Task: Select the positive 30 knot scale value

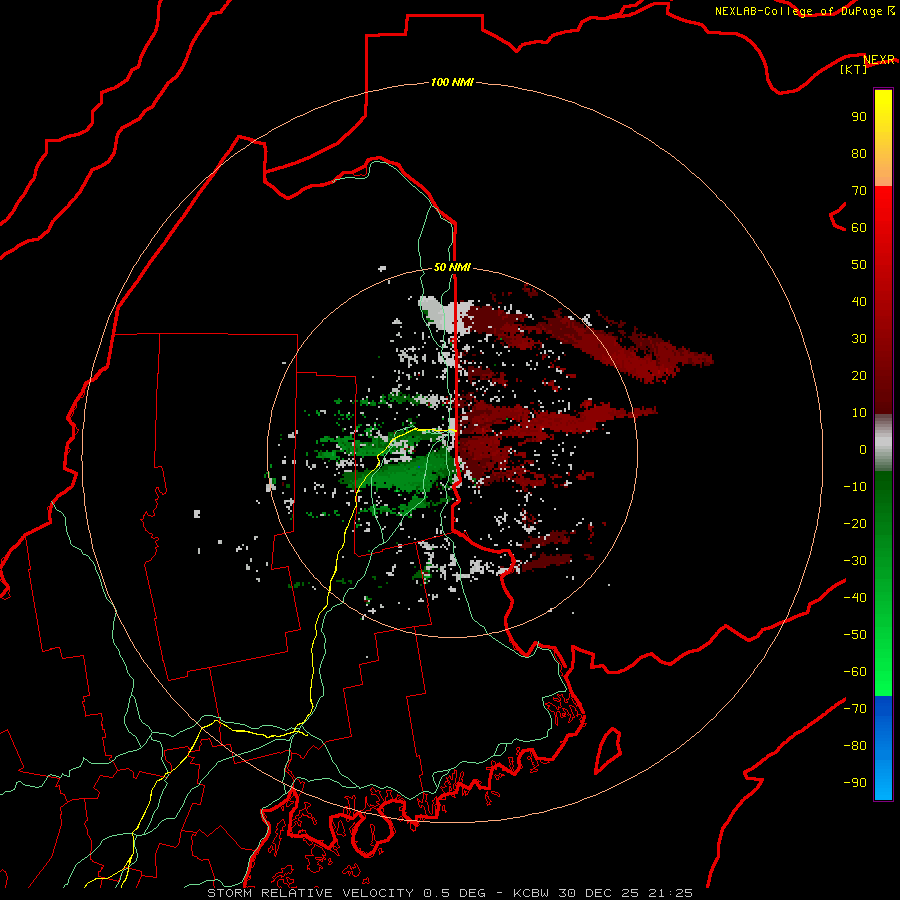Action: (x=859, y=339)
